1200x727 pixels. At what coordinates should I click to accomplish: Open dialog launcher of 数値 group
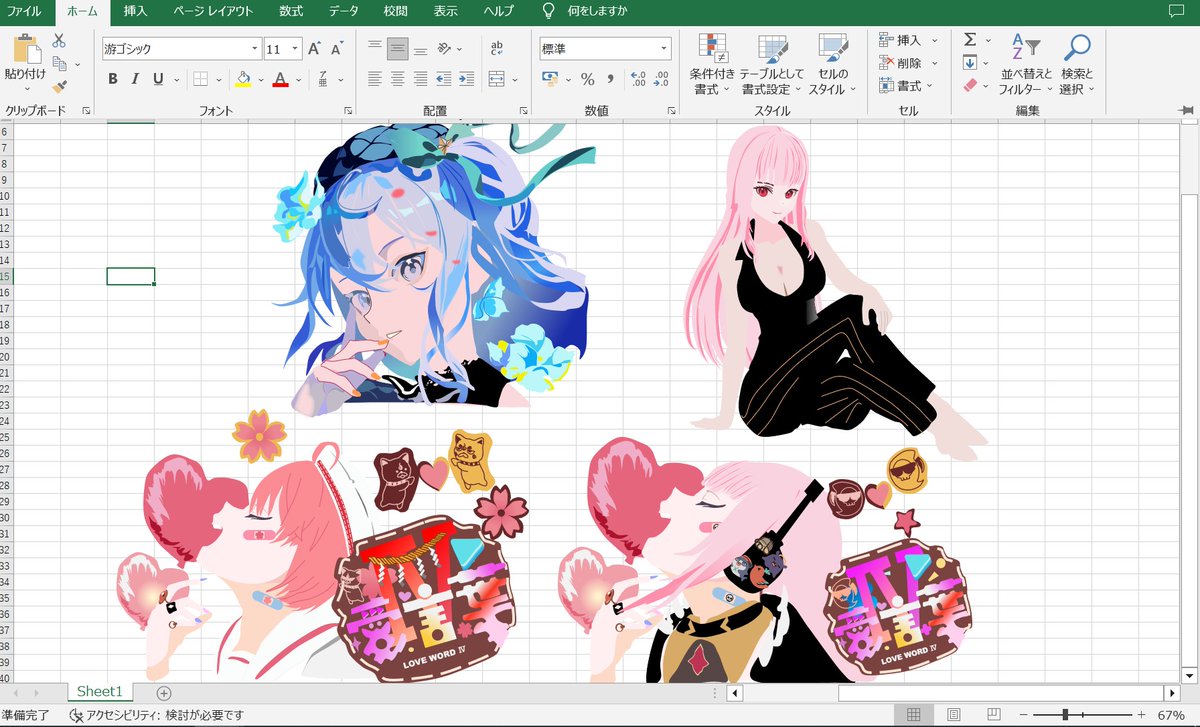(672, 111)
